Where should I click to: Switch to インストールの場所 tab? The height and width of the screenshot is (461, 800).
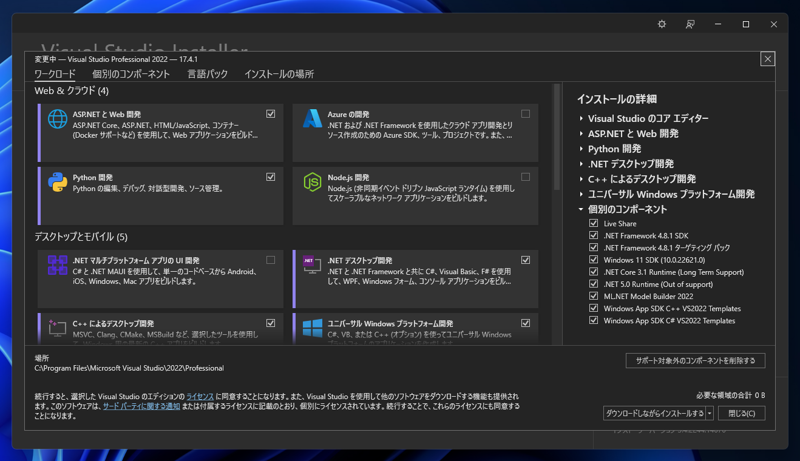279,74
